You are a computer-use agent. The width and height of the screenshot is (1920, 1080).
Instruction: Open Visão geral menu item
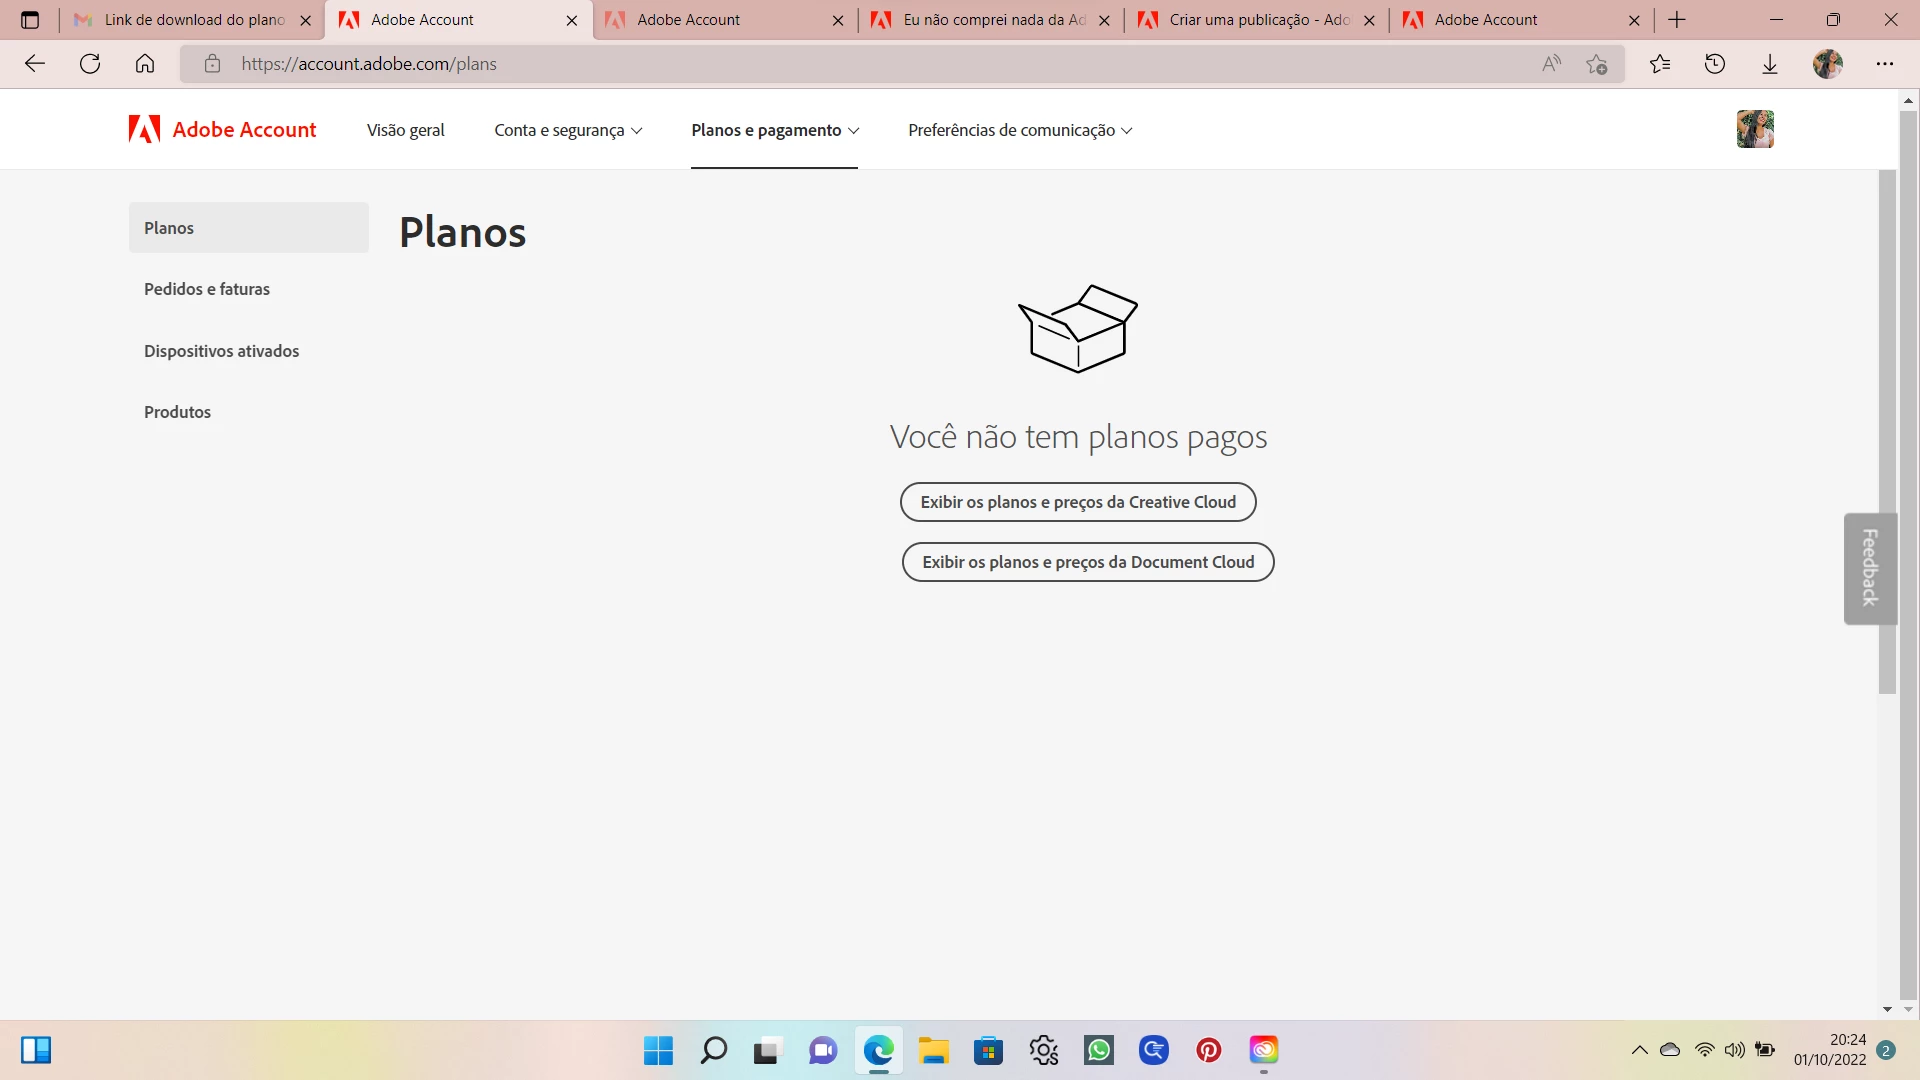405,130
